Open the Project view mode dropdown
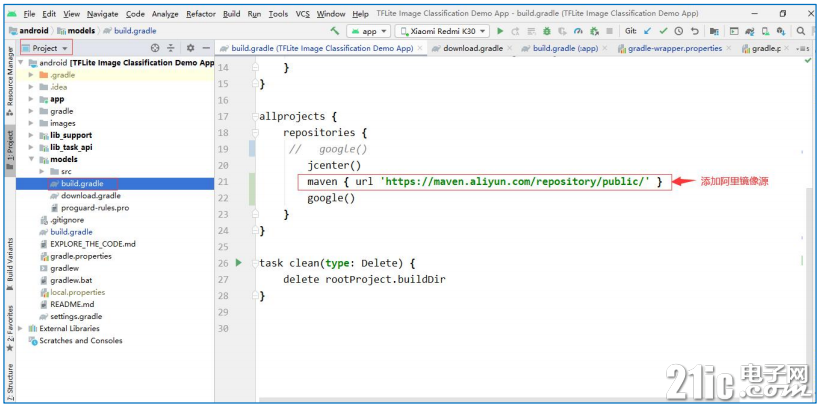This screenshot has height=407, width=820. pyautogui.click(x=45, y=48)
